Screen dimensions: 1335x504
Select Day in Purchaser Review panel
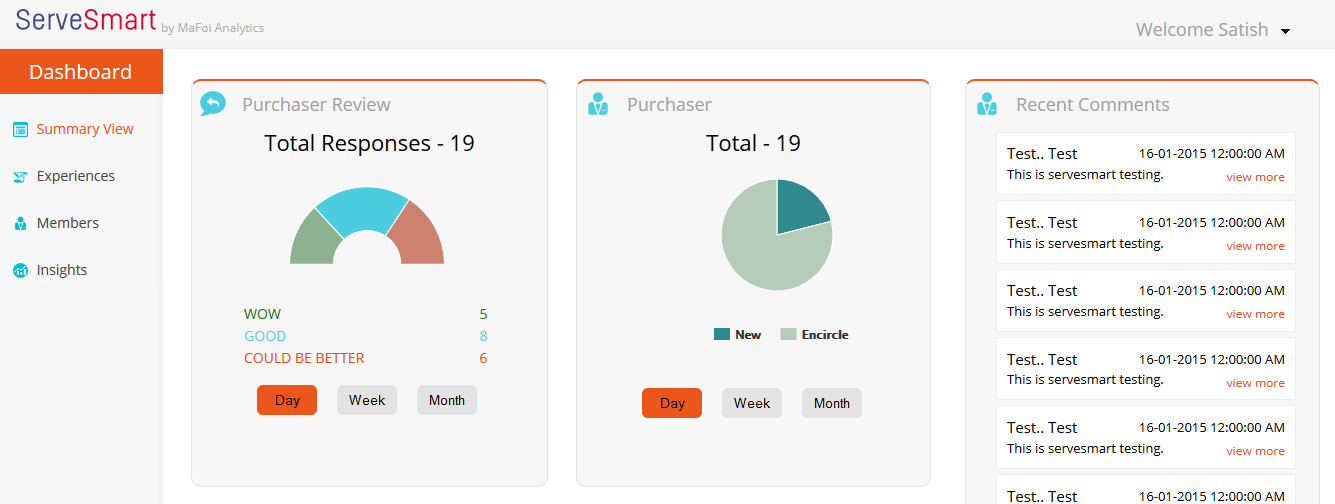pos(287,400)
